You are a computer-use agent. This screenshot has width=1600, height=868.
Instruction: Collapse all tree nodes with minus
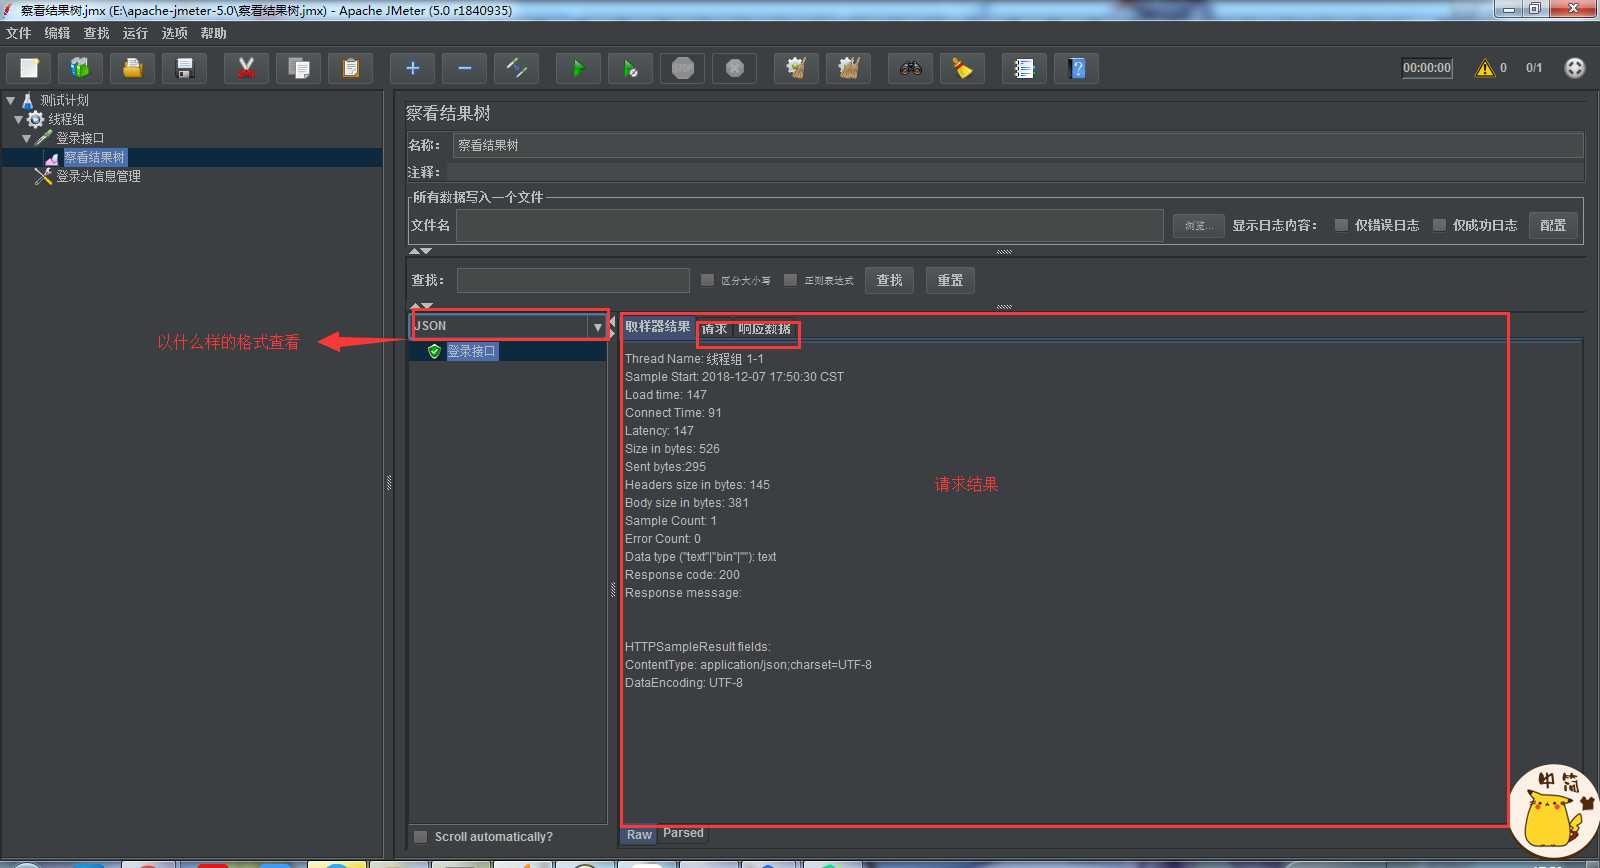[465, 68]
